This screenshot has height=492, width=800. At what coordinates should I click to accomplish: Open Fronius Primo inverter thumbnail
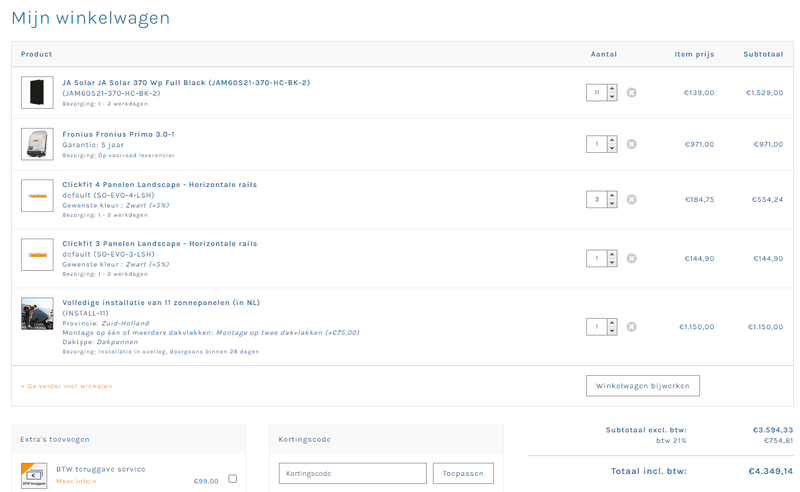pyautogui.click(x=37, y=144)
